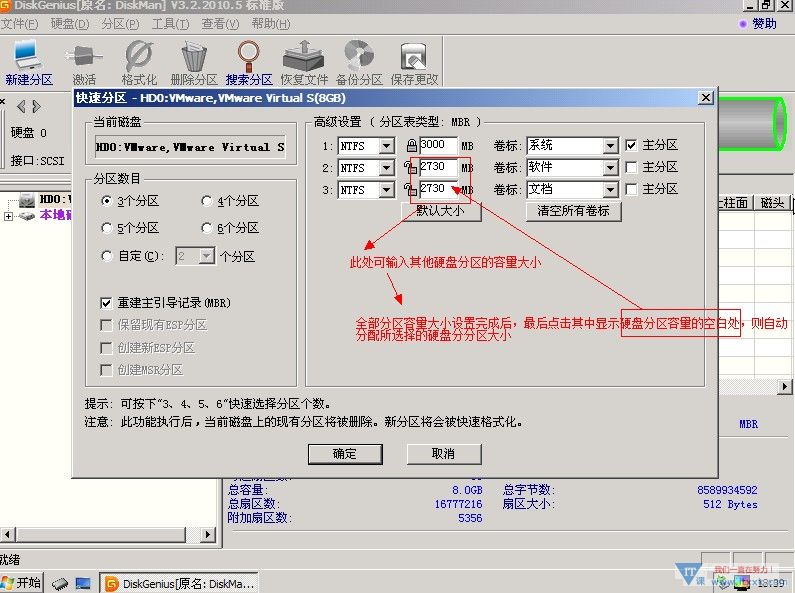Click the 赞助 icon in menu bar
Viewport: 795px width, 593px height.
pyautogui.click(x=743, y=24)
